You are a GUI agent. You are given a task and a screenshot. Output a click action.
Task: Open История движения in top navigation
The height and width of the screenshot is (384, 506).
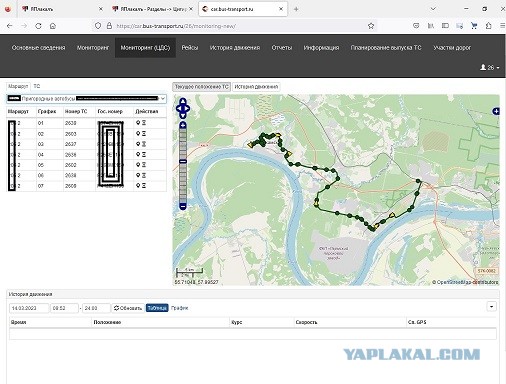click(x=235, y=48)
